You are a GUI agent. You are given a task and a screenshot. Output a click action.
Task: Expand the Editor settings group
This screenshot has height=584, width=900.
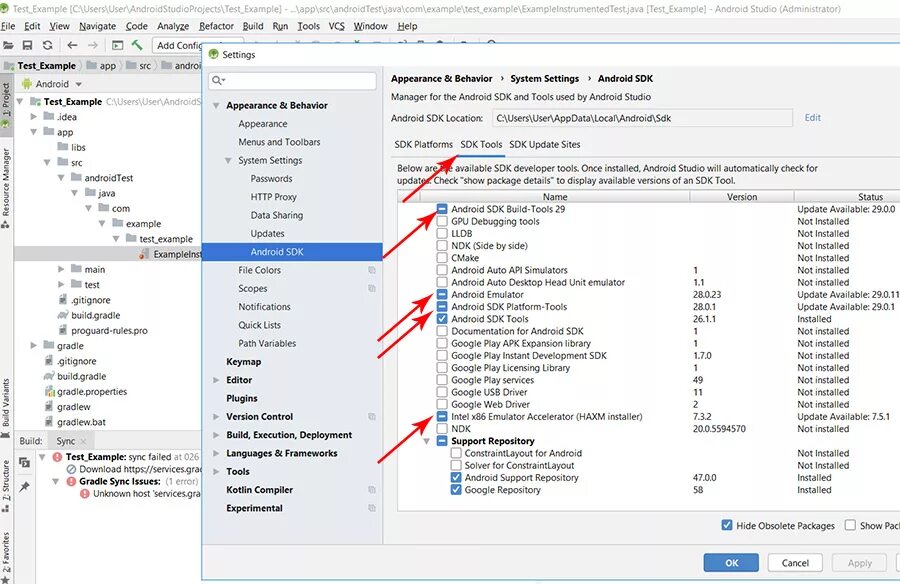click(x=216, y=380)
